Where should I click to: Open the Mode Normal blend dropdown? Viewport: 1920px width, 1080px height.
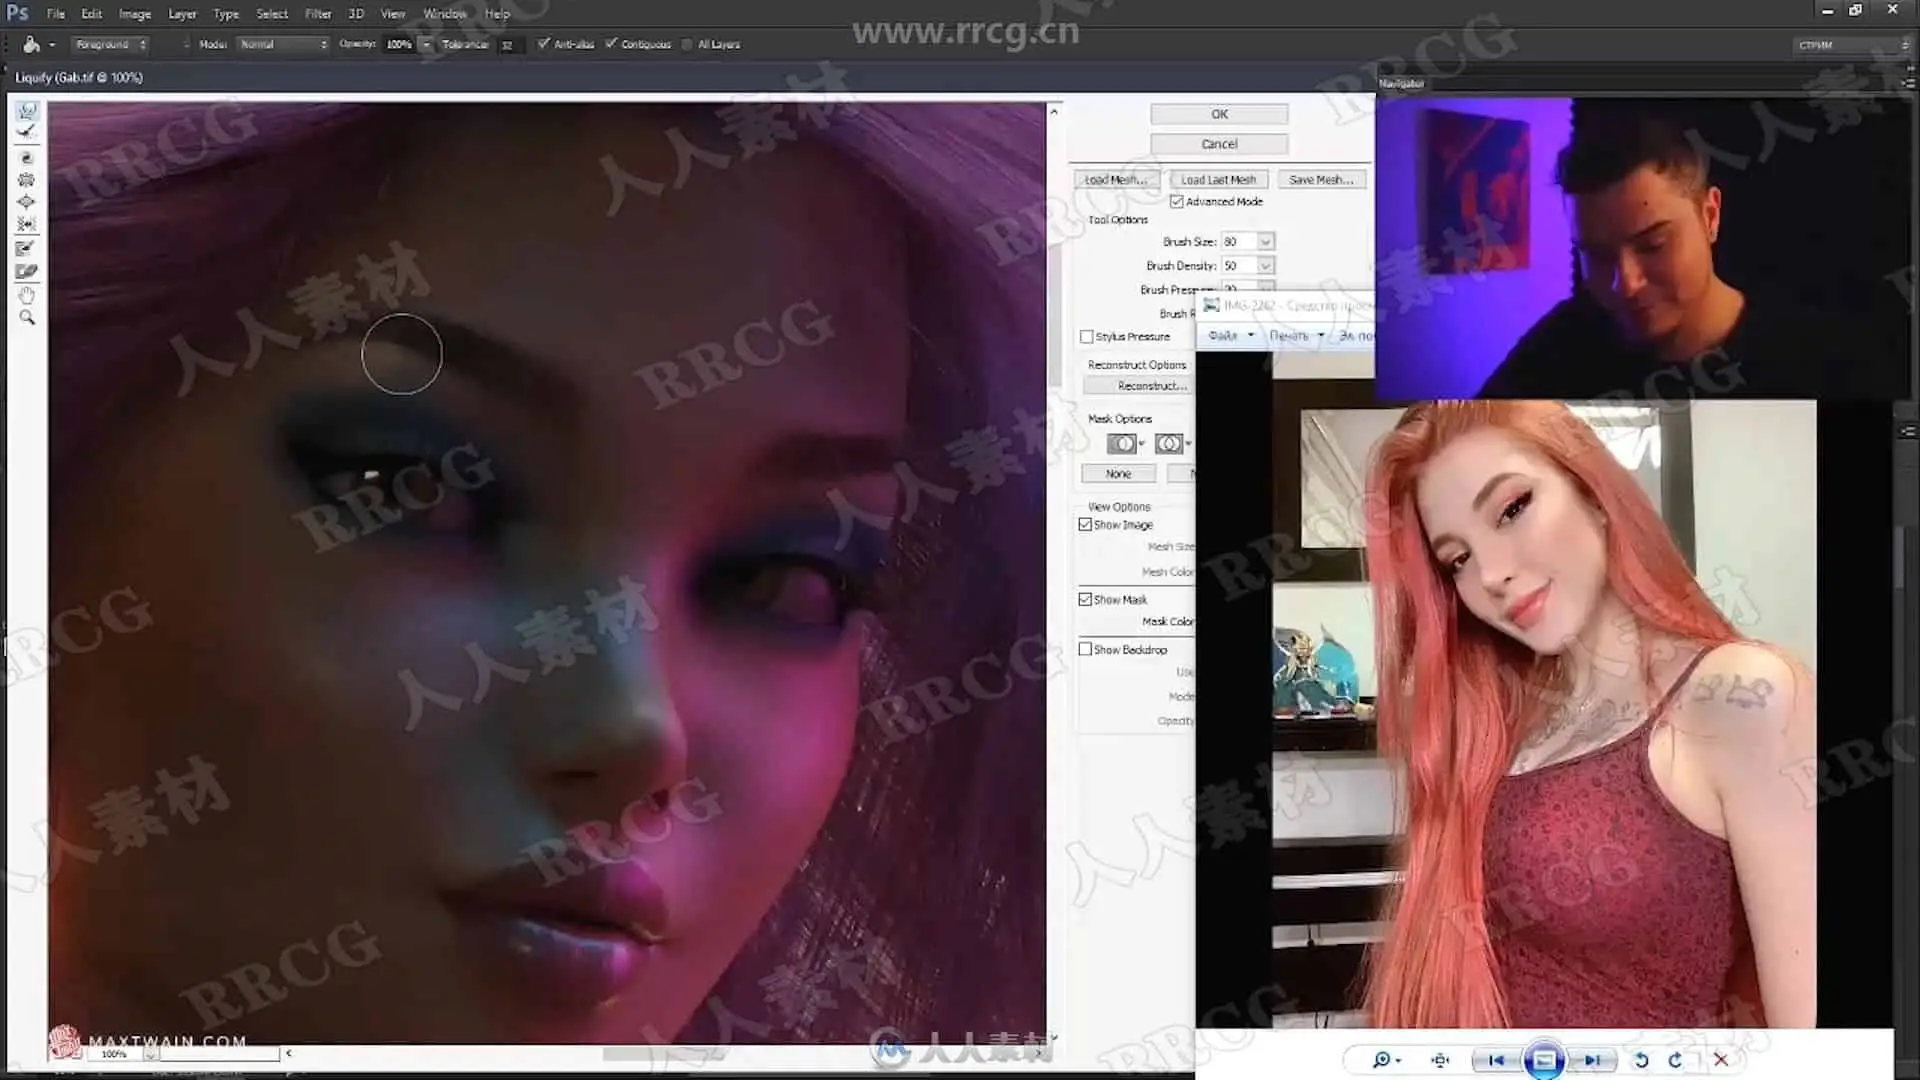(x=283, y=44)
